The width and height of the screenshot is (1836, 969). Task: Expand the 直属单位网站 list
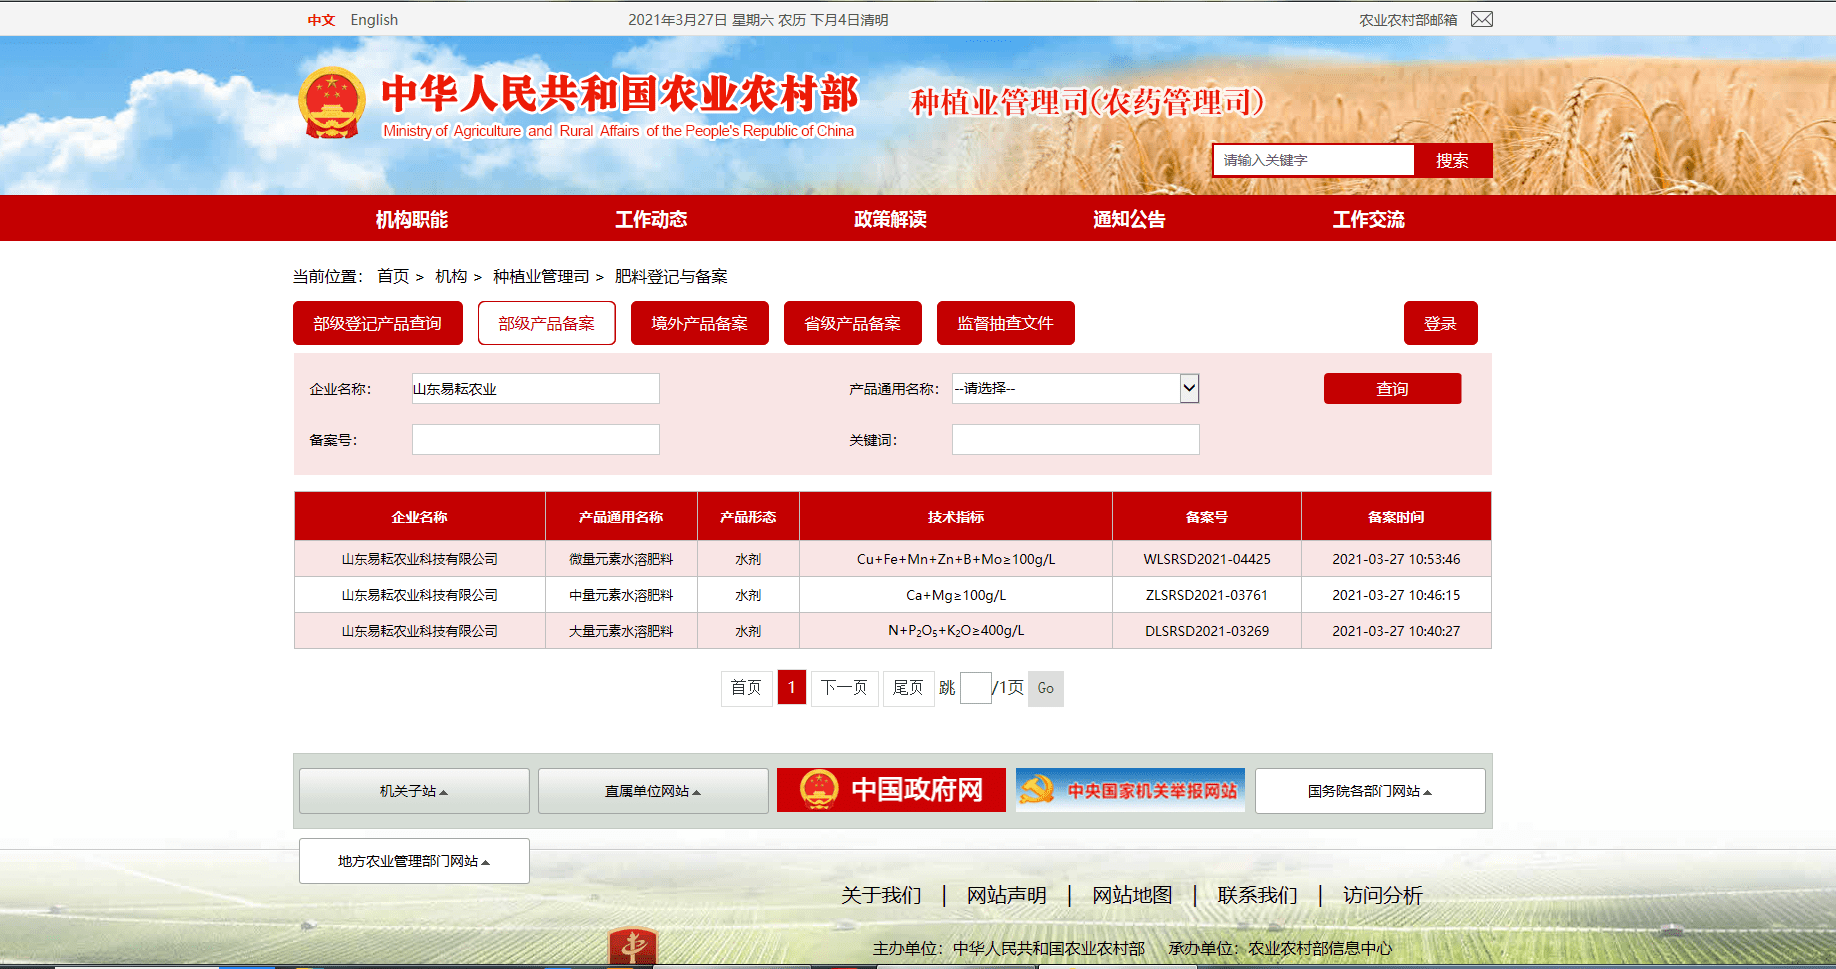pos(653,791)
